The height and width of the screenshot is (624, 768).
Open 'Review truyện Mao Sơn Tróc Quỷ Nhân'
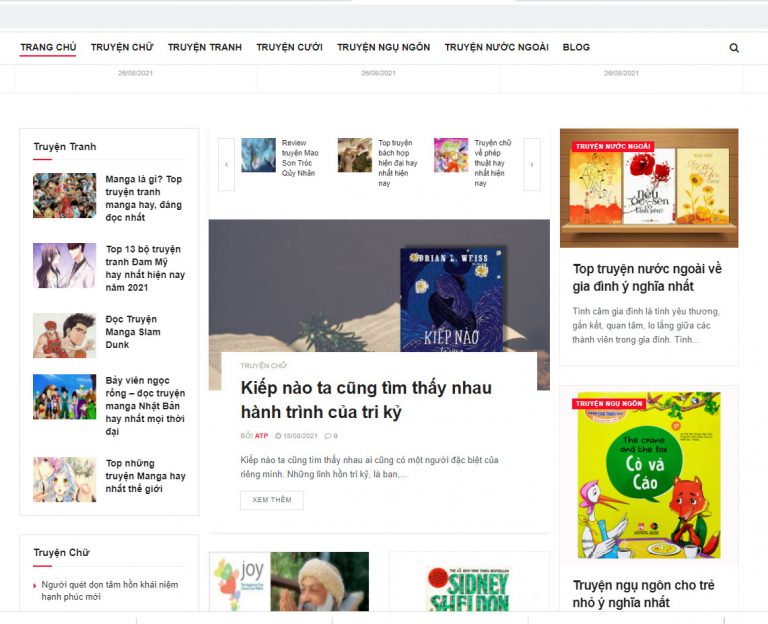(x=300, y=158)
